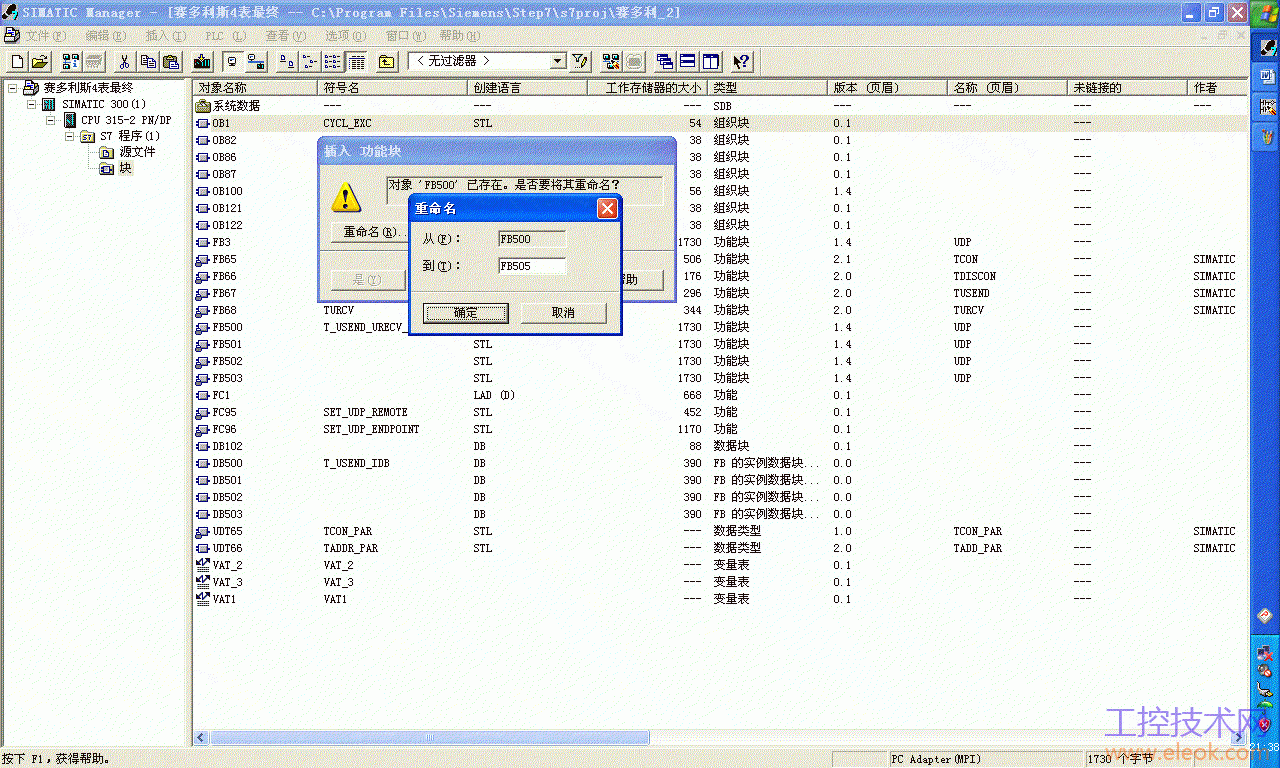Select the UDT65 data type icon

203,531
